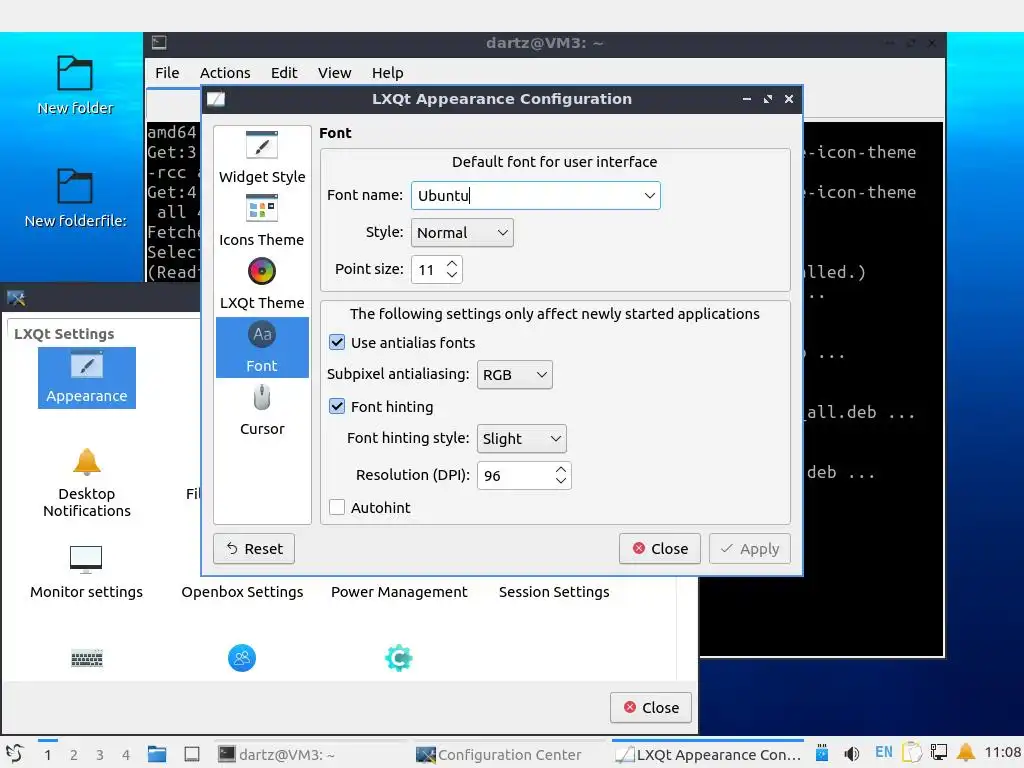Open the Widget Style section
This screenshot has height=768, width=1024.
(262, 157)
